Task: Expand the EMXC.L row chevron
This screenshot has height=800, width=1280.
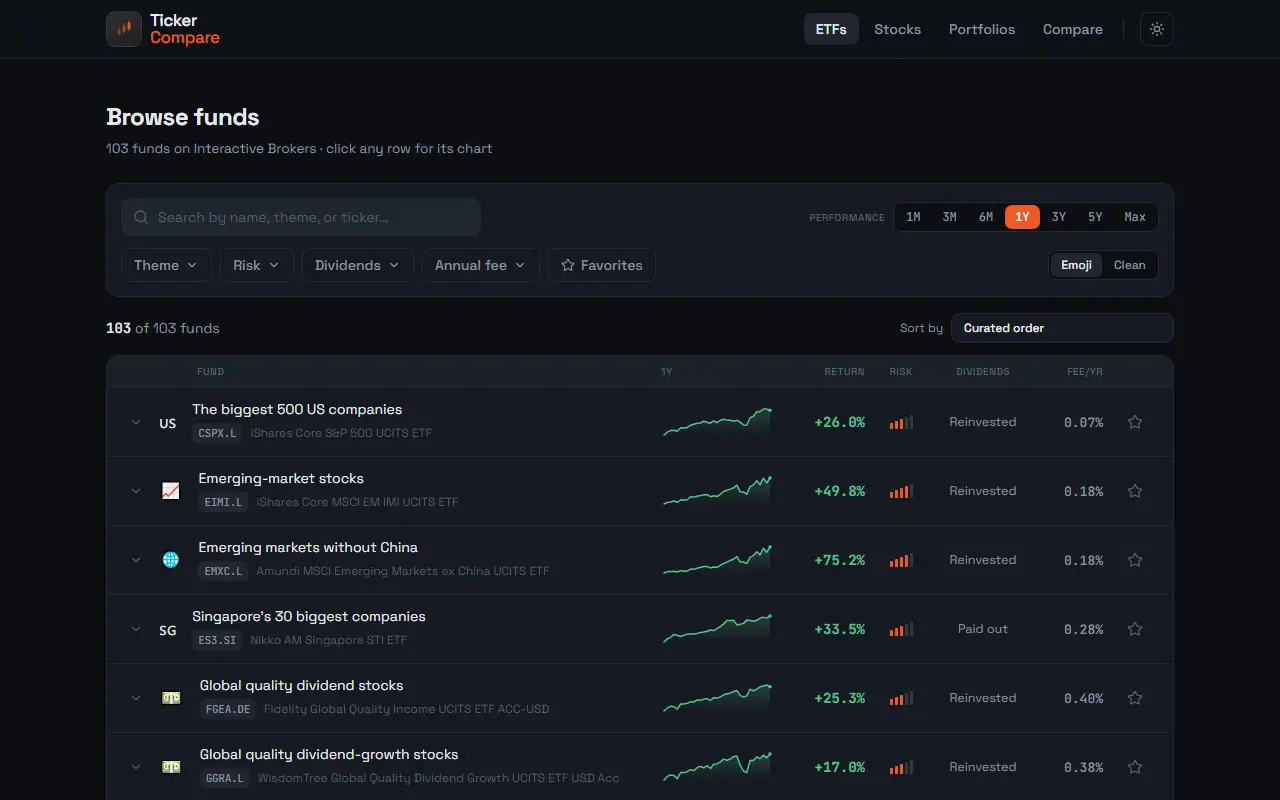Action: tap(136, 560)
